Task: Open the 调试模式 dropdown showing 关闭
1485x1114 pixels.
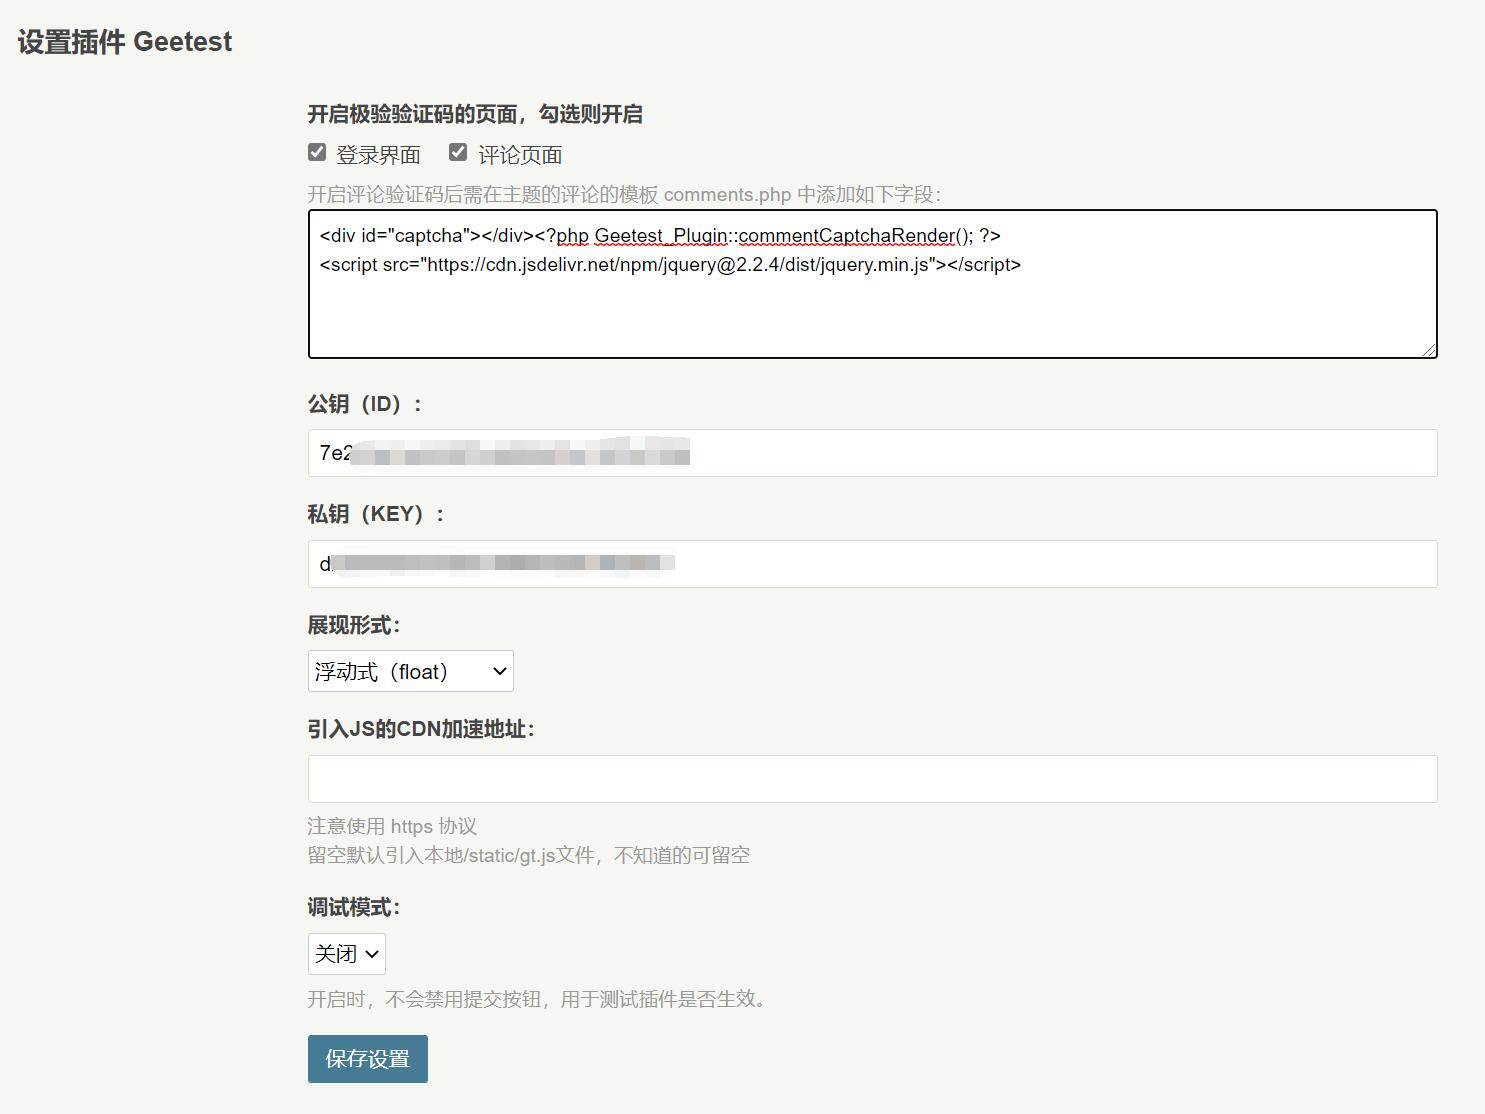Action: pos(346,954)
